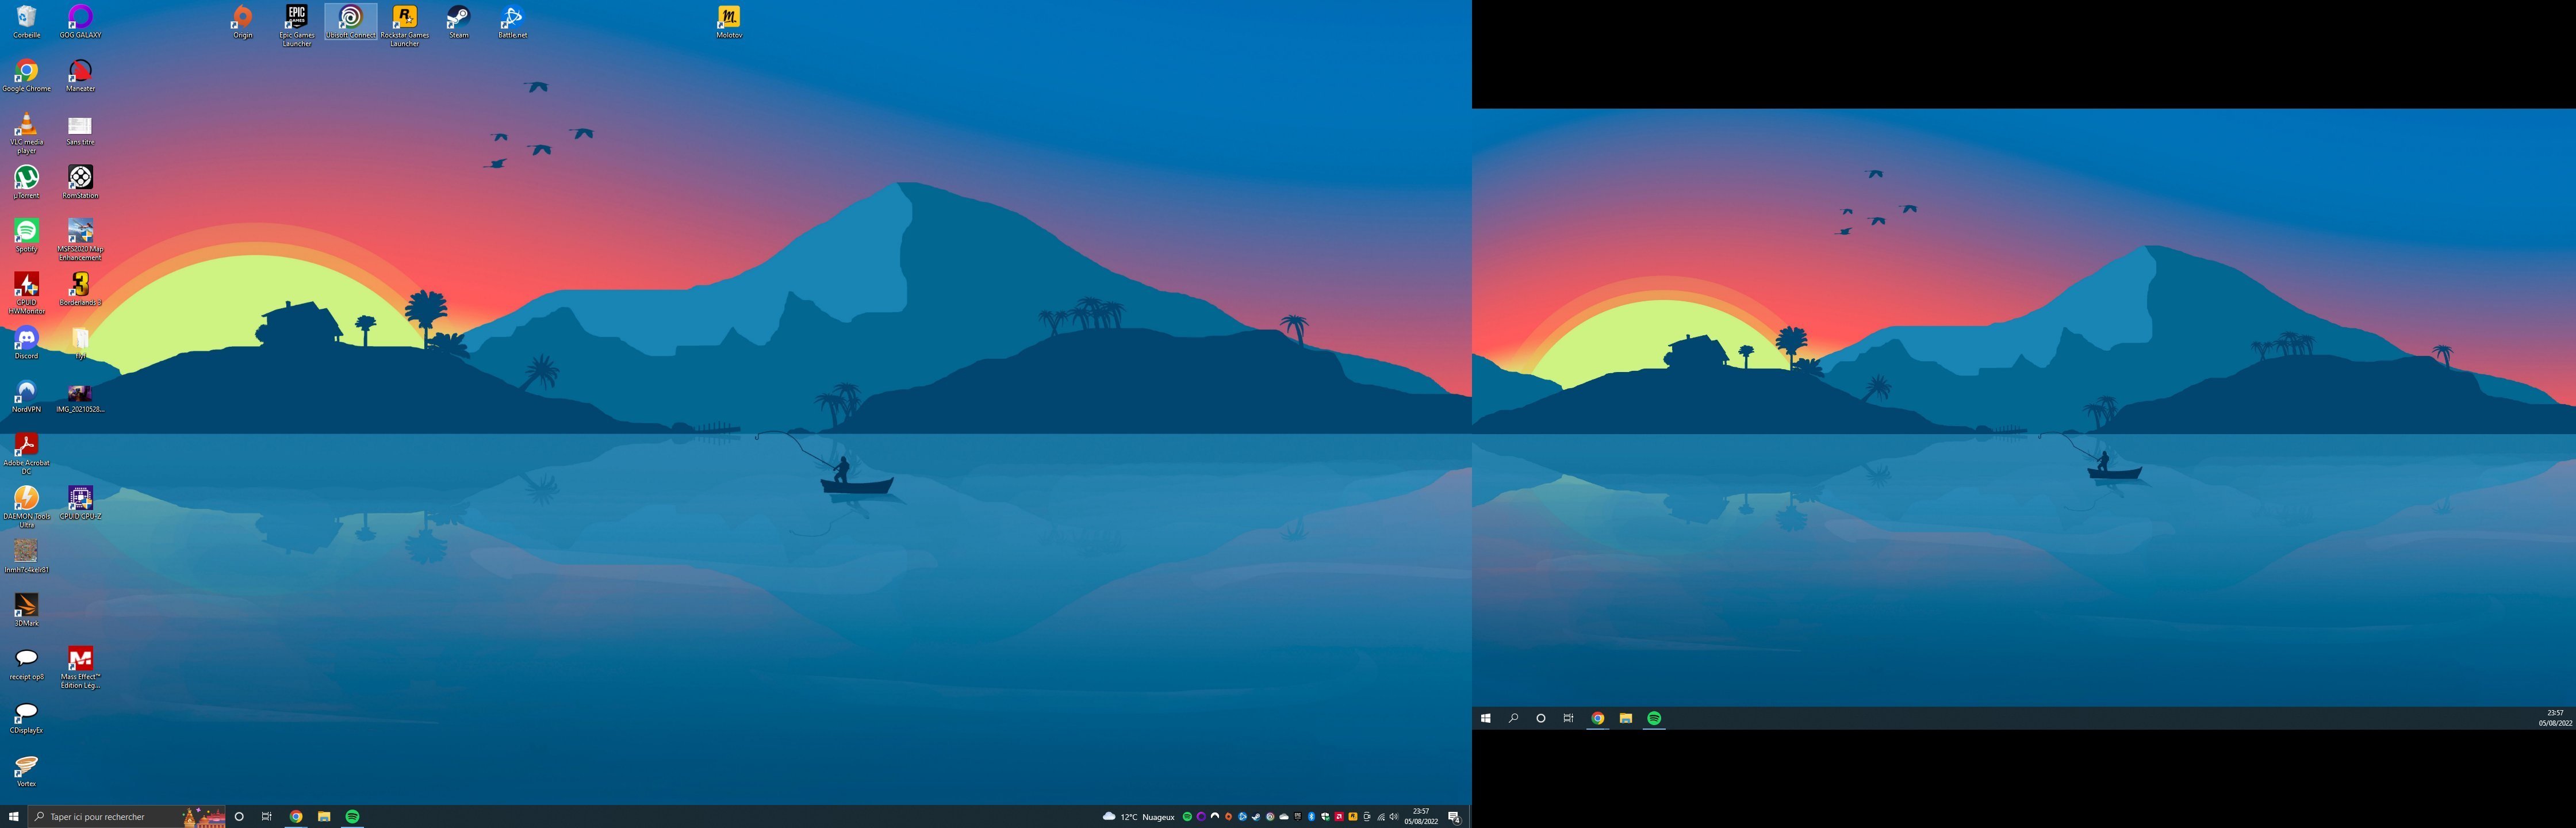This screenshot has height=828, width=2576.
Task: Open the Windows Start menu on main taskbar
Action: click(14, 817)
